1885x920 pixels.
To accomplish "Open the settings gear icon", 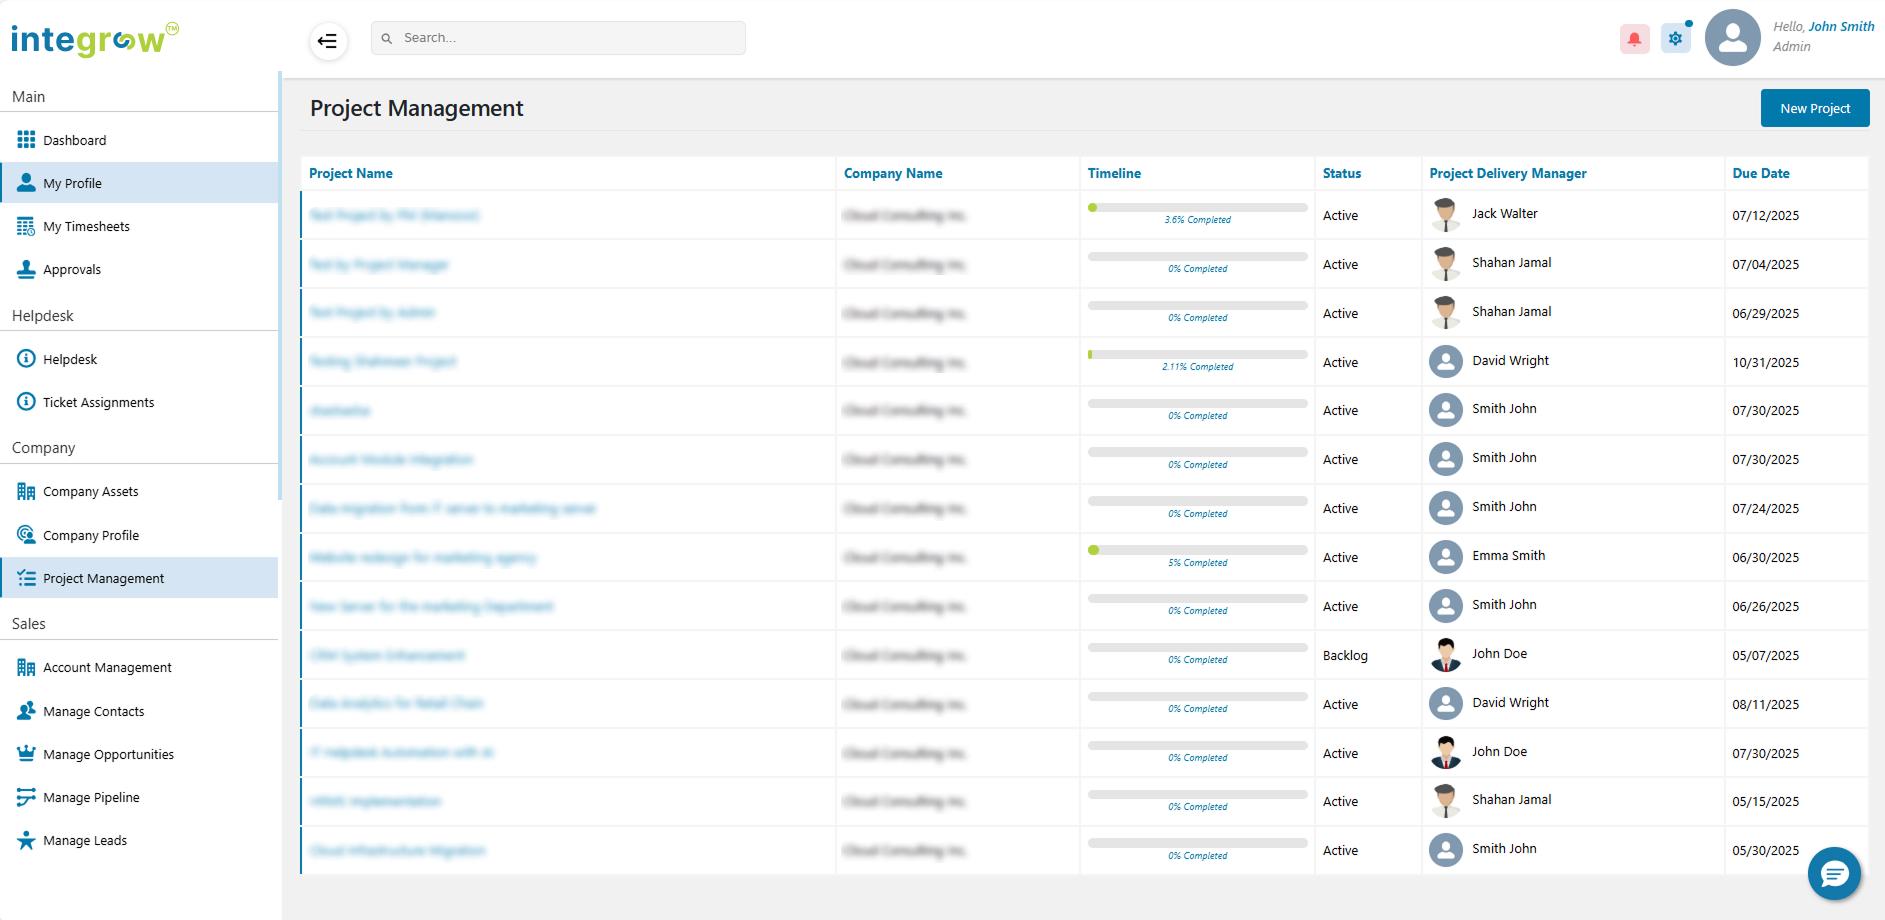I will 1675,39.
